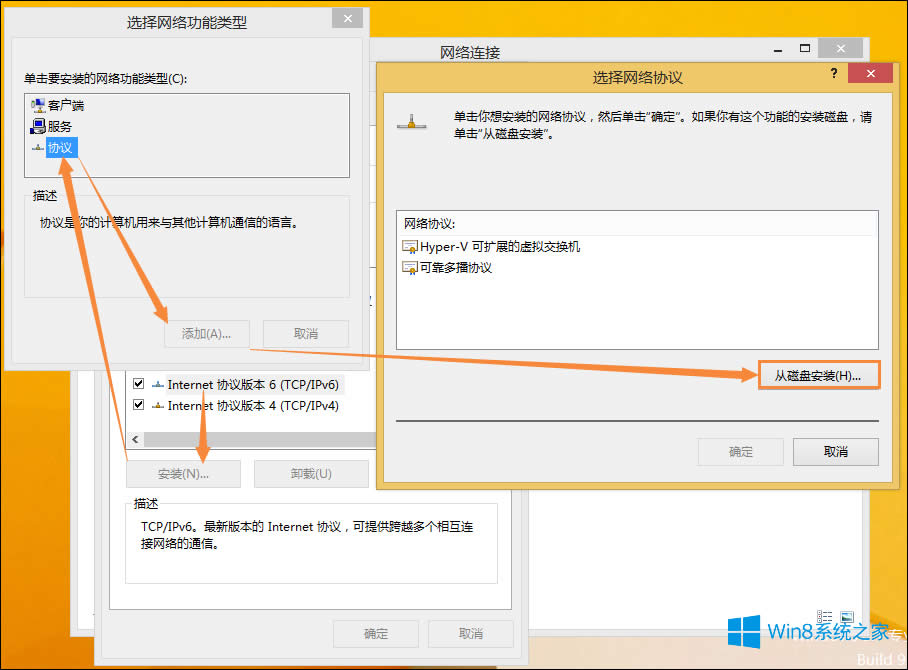Click the 可靠多播协议 protocol icon
The height and width of the screenshot is (670, 908).
411,267
